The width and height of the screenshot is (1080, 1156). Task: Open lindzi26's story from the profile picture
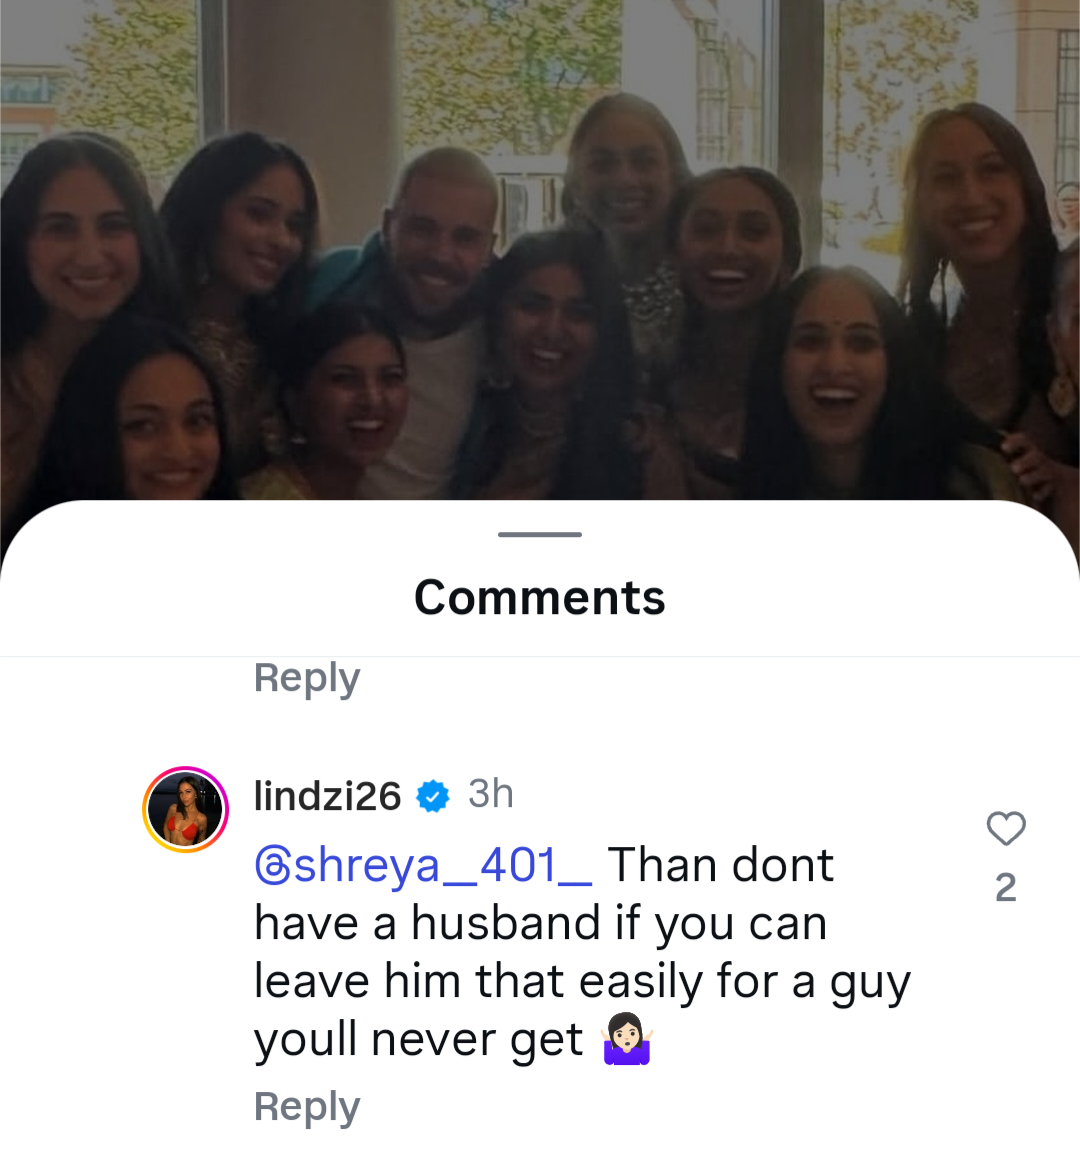[185, 809]
